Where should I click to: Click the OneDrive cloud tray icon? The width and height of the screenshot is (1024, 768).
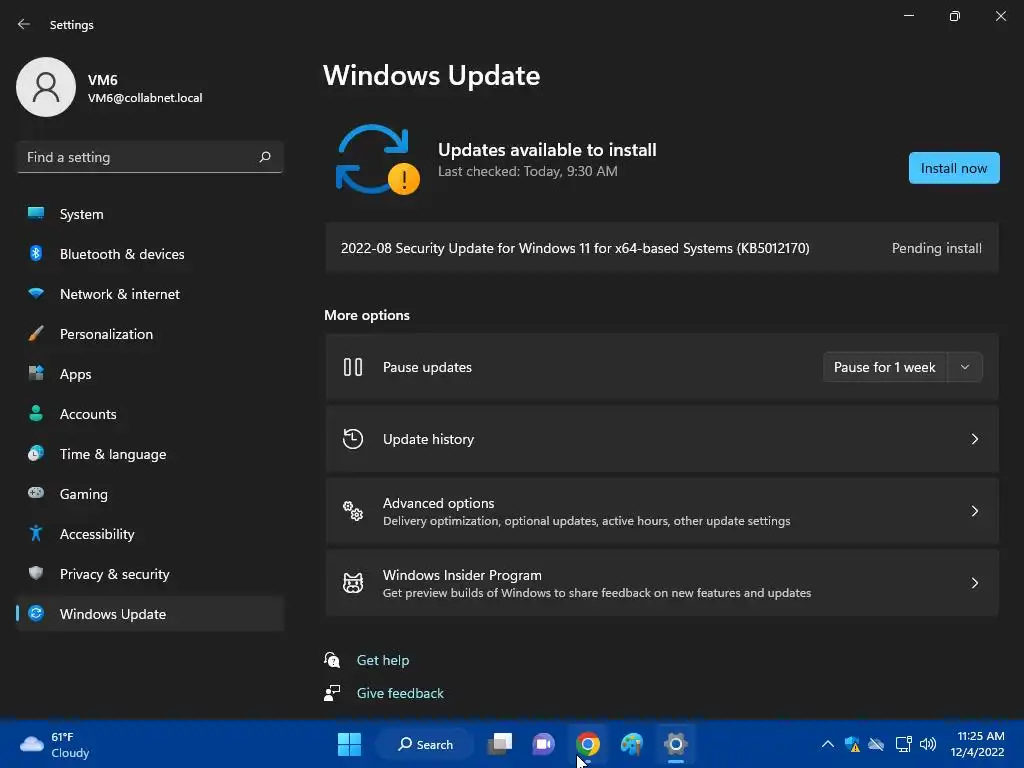tap(876, 744)
